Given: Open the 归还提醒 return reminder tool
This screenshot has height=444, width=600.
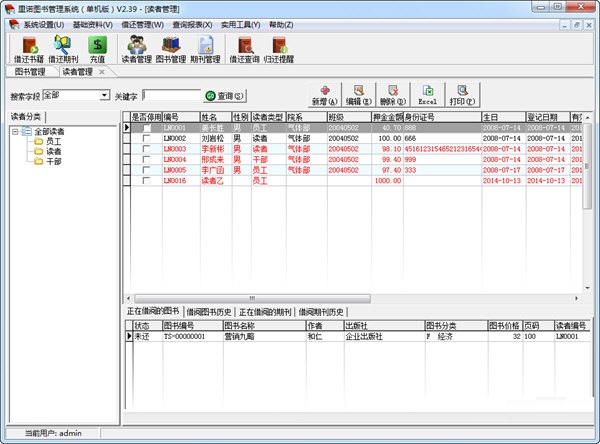Looking at the screenshot, I should [x=280, y=48].
